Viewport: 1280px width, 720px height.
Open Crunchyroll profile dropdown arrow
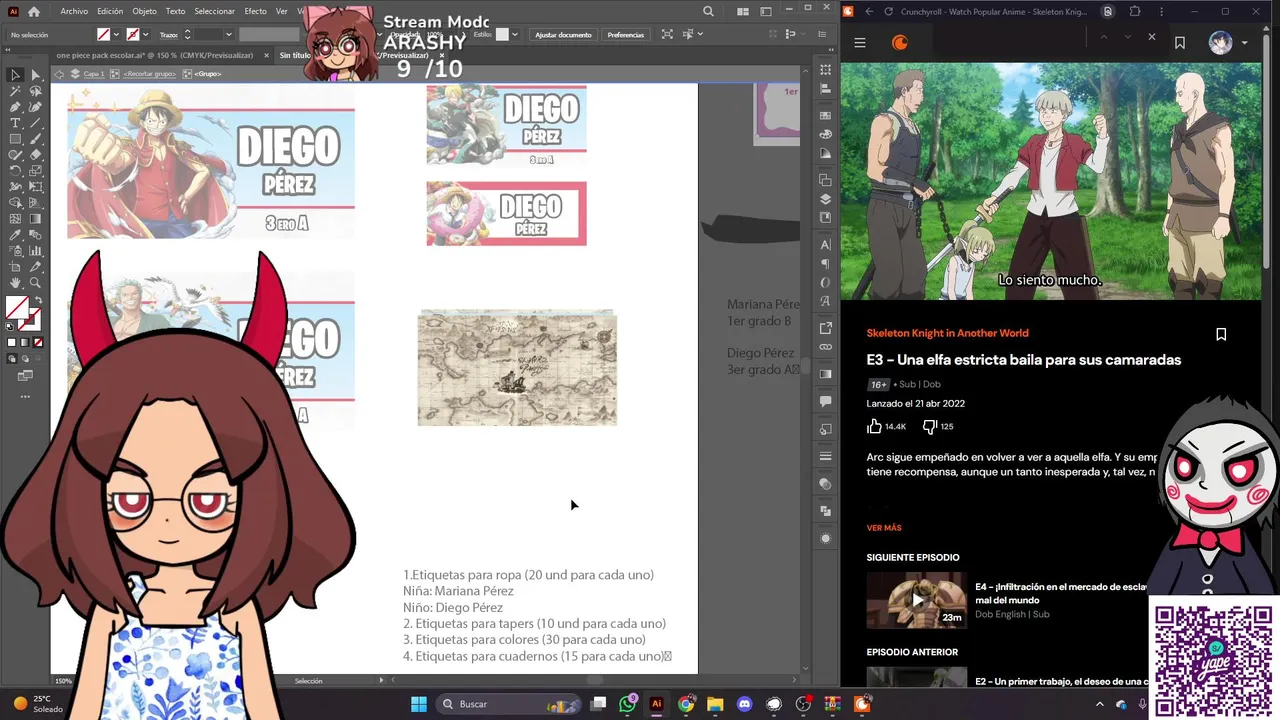[1244, 42]
